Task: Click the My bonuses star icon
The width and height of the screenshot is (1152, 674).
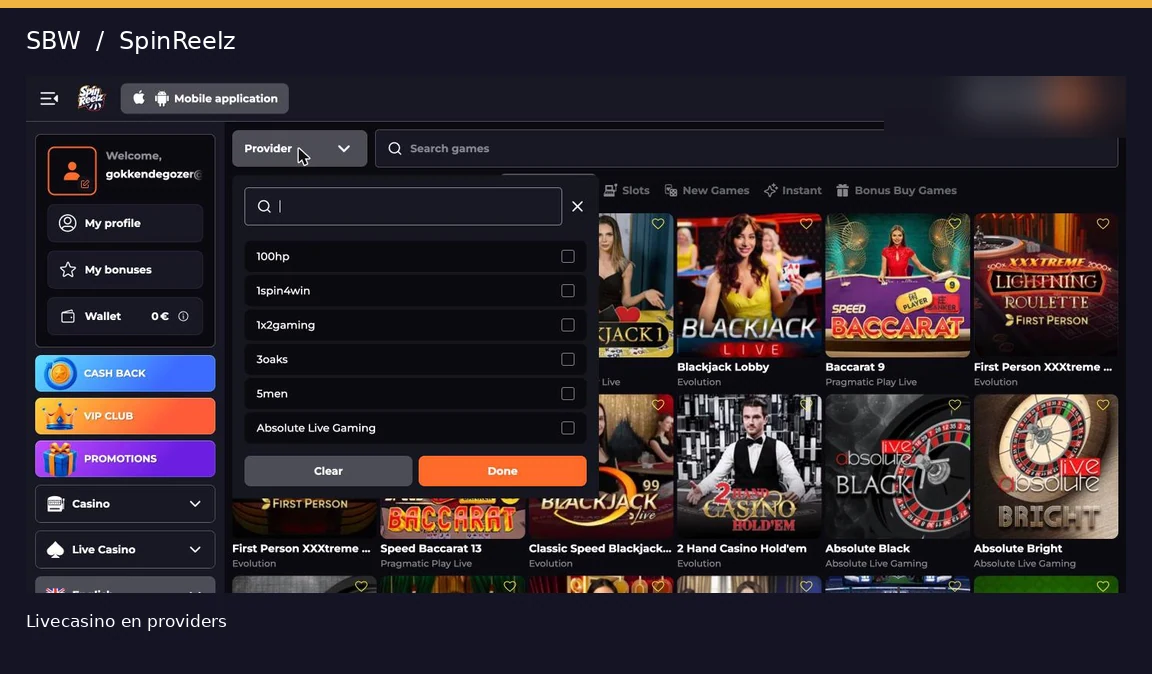Action: pyautogui.click(x=68, y=270)
